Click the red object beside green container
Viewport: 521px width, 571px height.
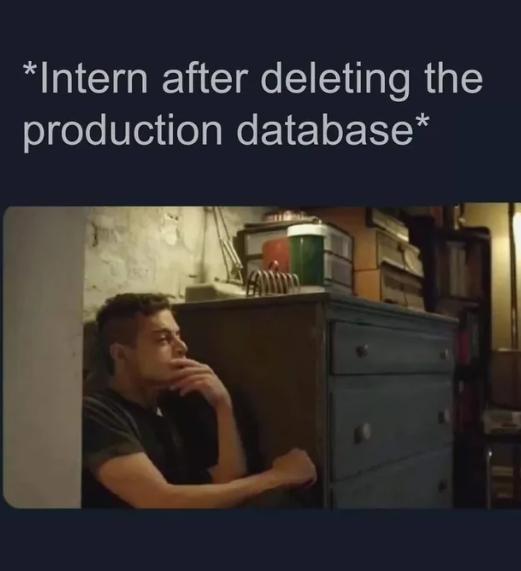point(276,257)
